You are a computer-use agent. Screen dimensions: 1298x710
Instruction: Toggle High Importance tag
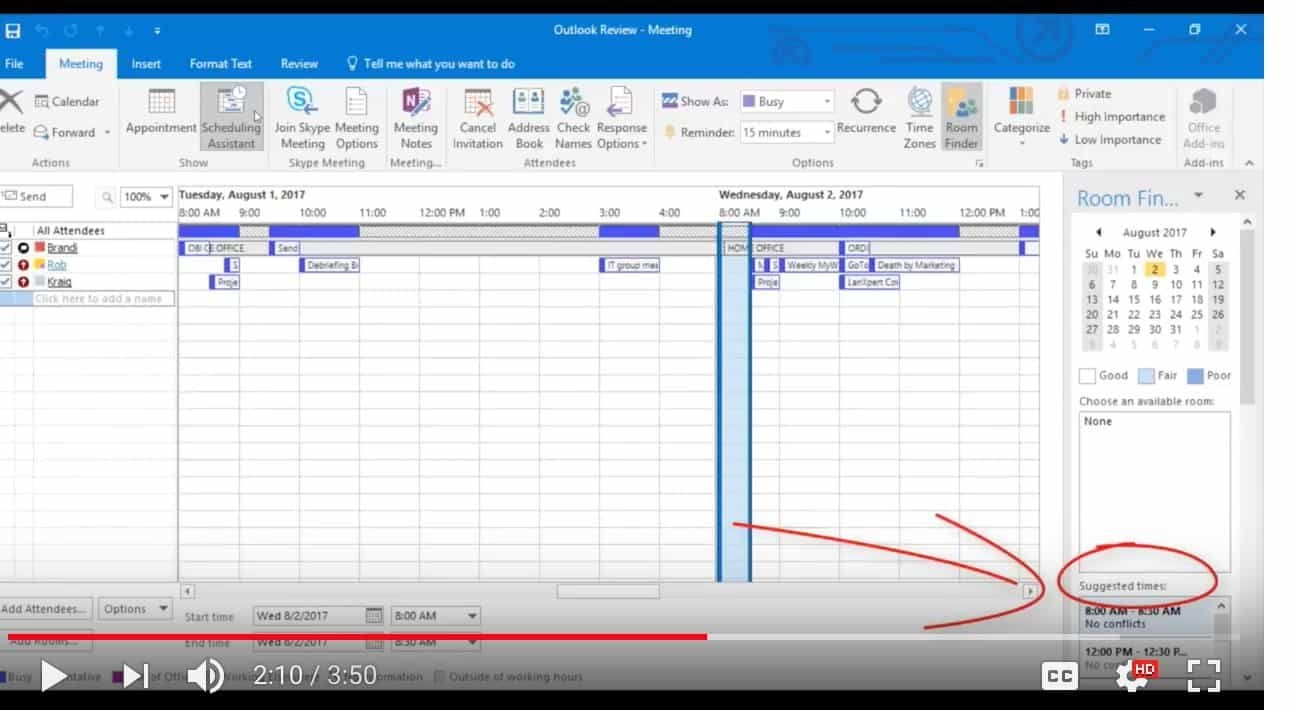point(1110,116)
